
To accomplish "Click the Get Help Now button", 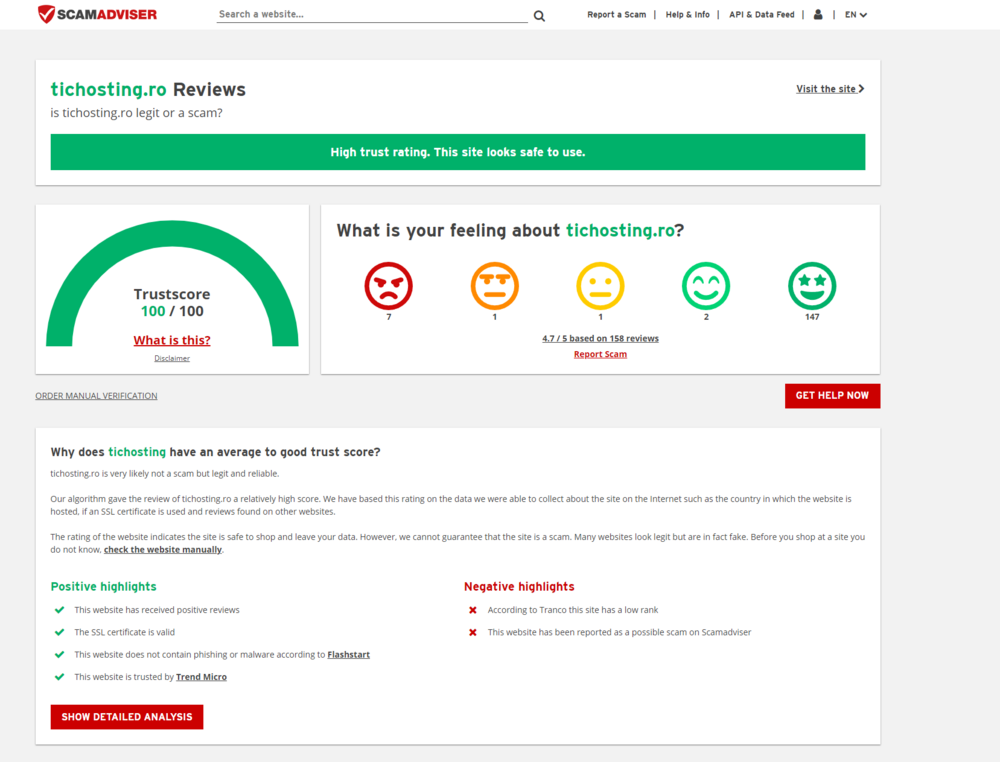I will (832, 396).
